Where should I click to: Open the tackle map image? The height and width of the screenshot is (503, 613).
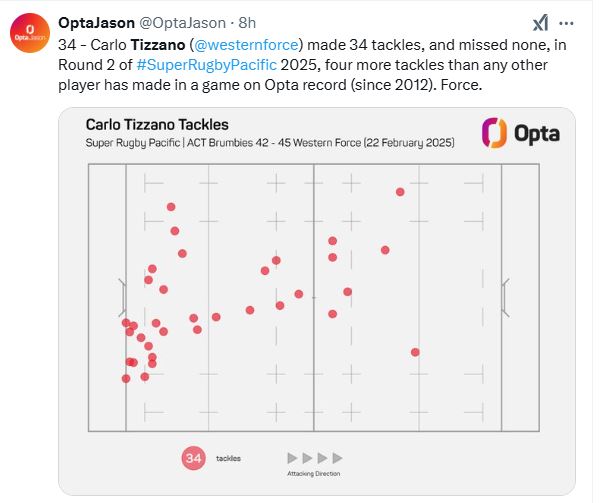pyautogui.click(x=317, y=301)
